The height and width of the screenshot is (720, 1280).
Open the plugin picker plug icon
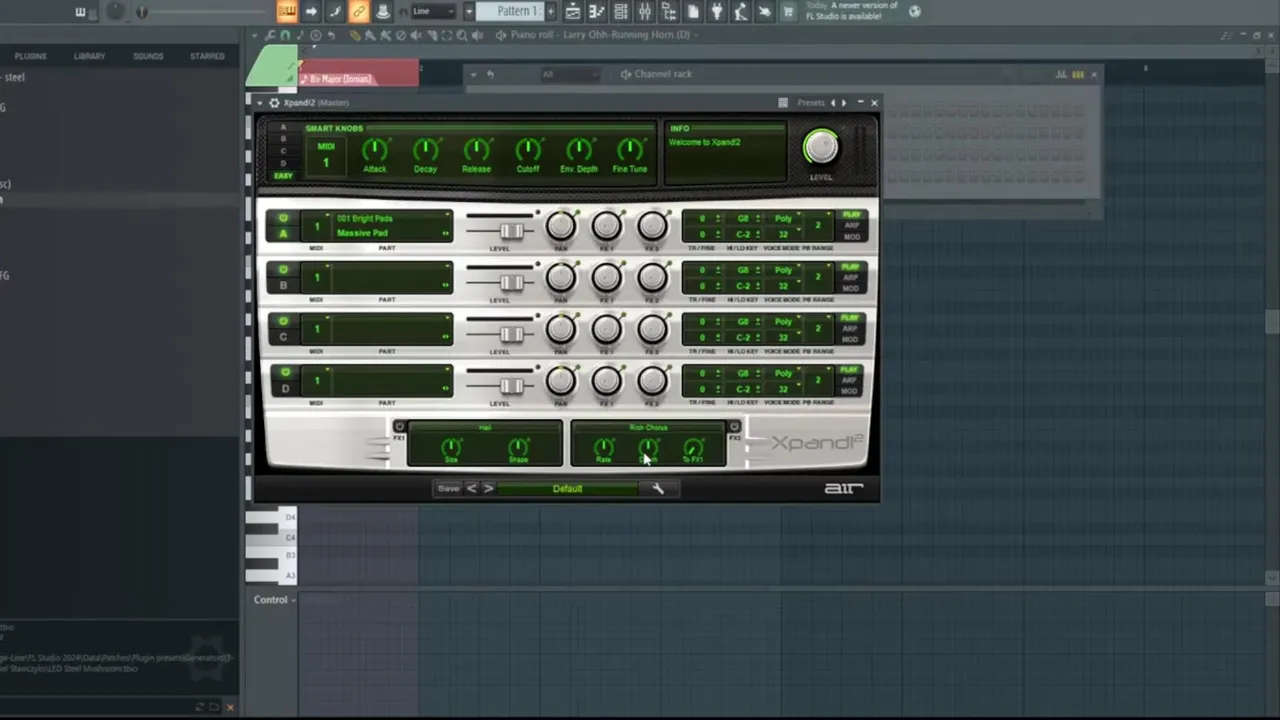pyautogui.click(x=717, y=11)
